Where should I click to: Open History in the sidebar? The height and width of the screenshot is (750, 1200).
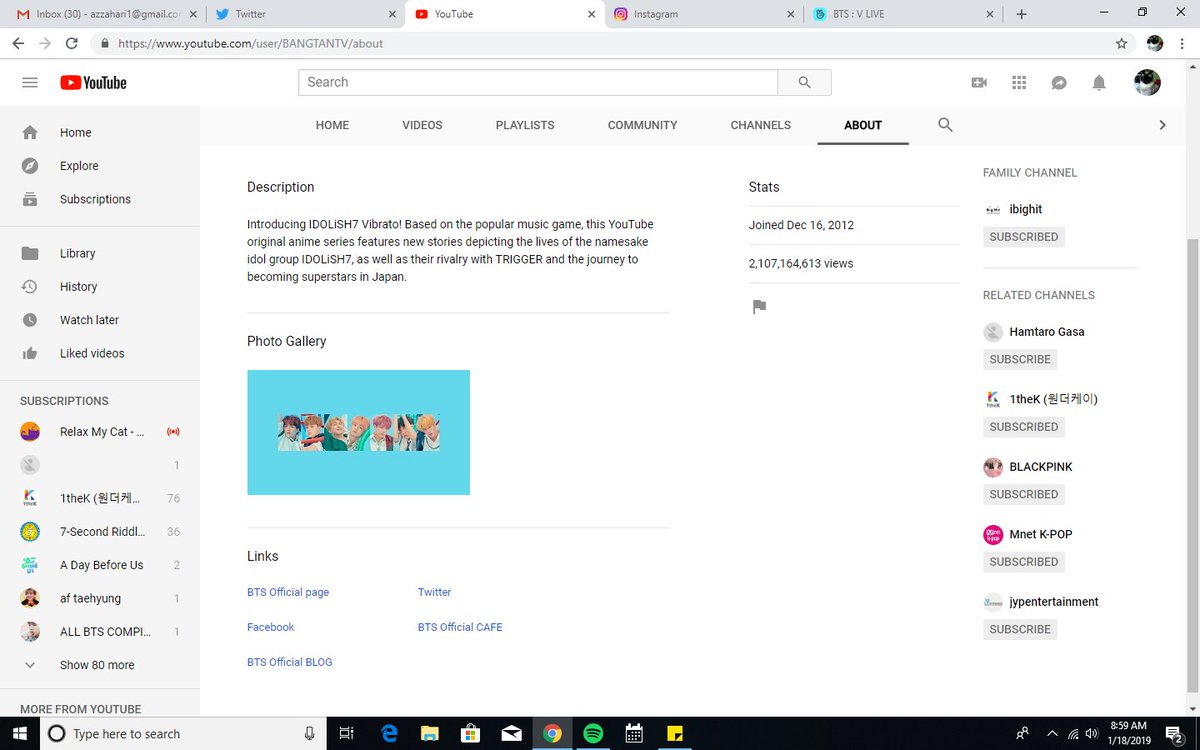pyautogui.click(x=100, y=286)
